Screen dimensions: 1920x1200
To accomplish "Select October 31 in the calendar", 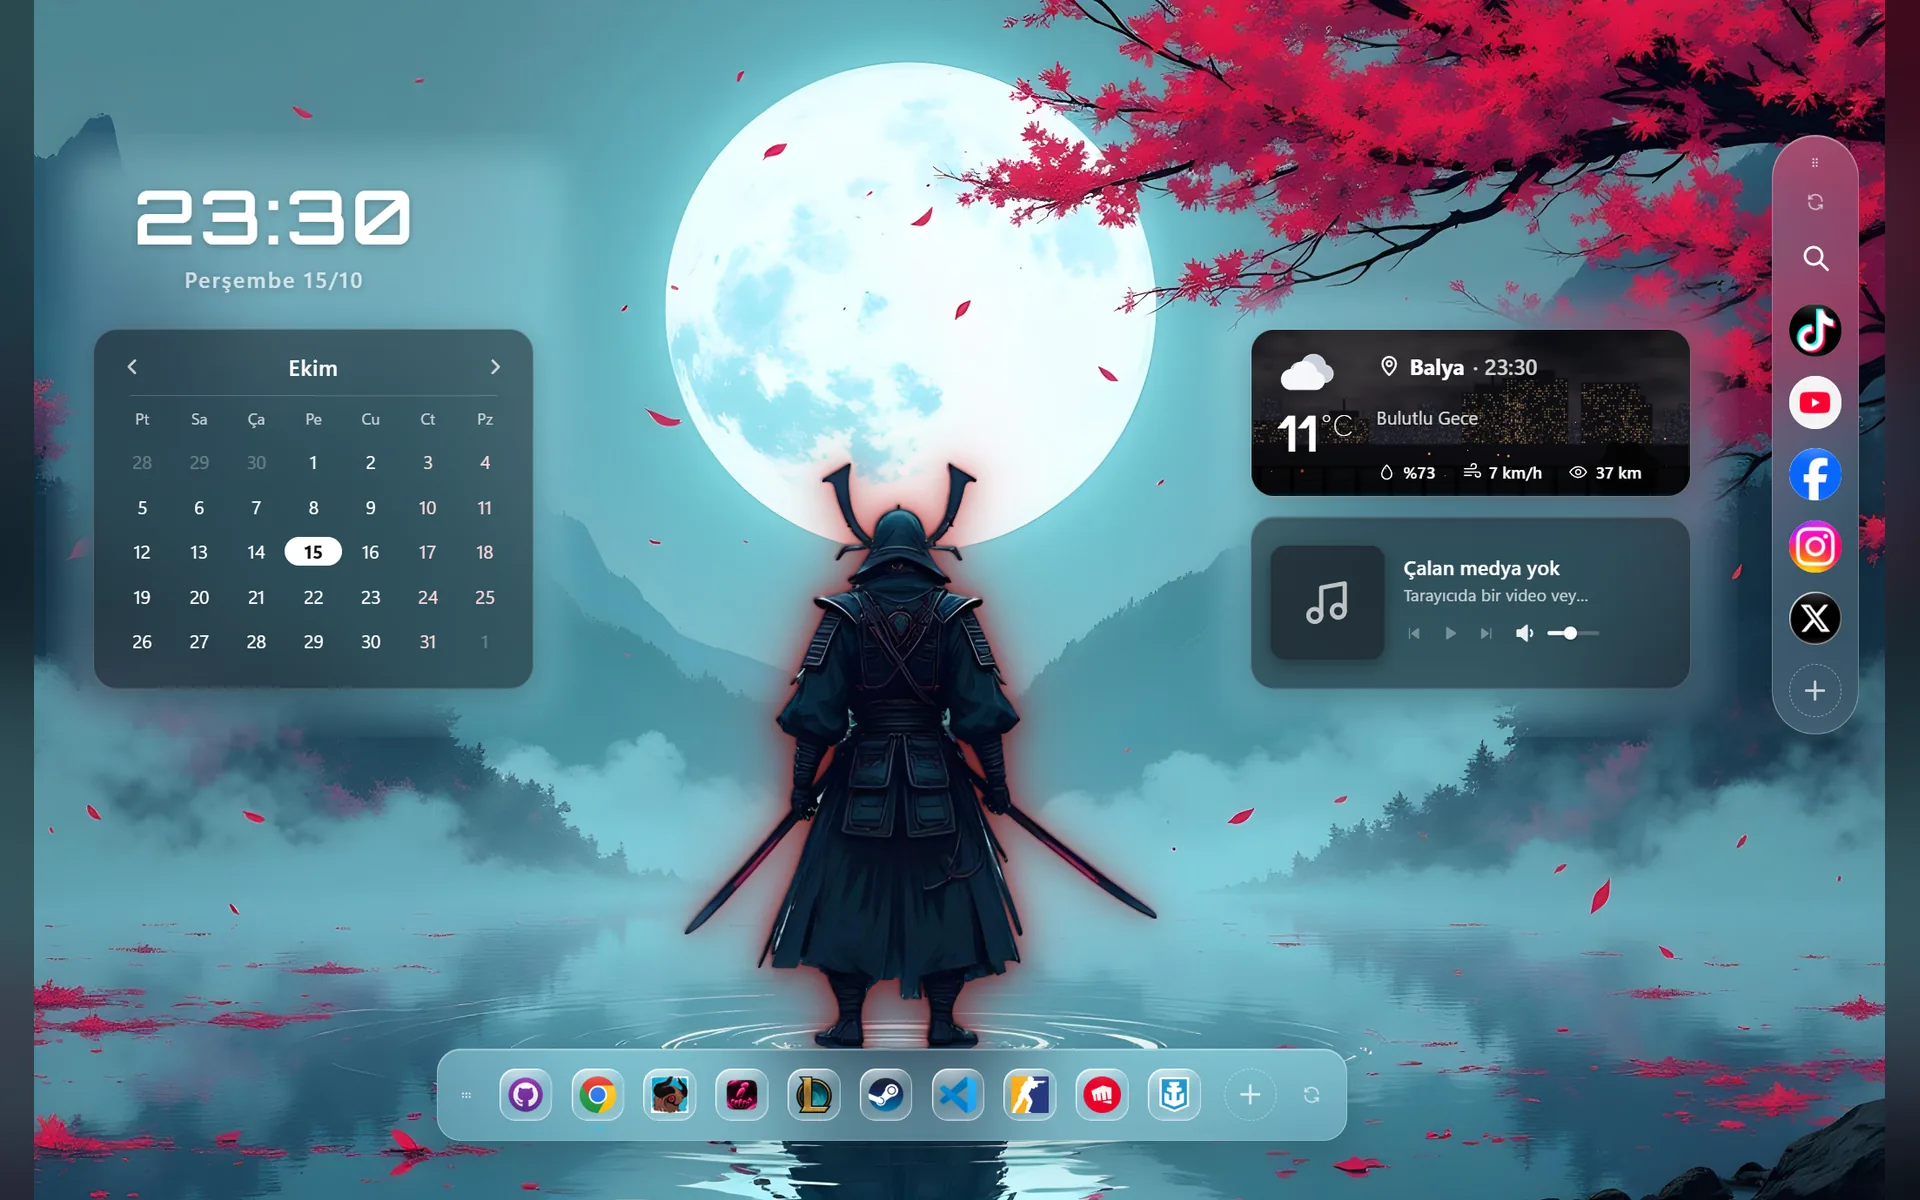I will coord(427,642).
